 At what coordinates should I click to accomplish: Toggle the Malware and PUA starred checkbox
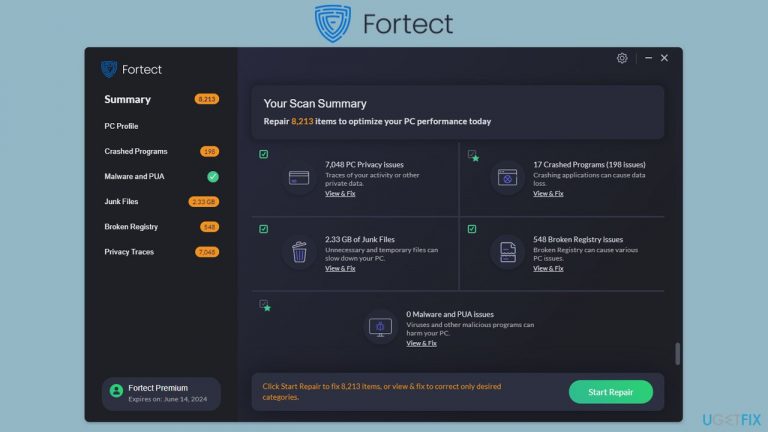coord(265,306)
